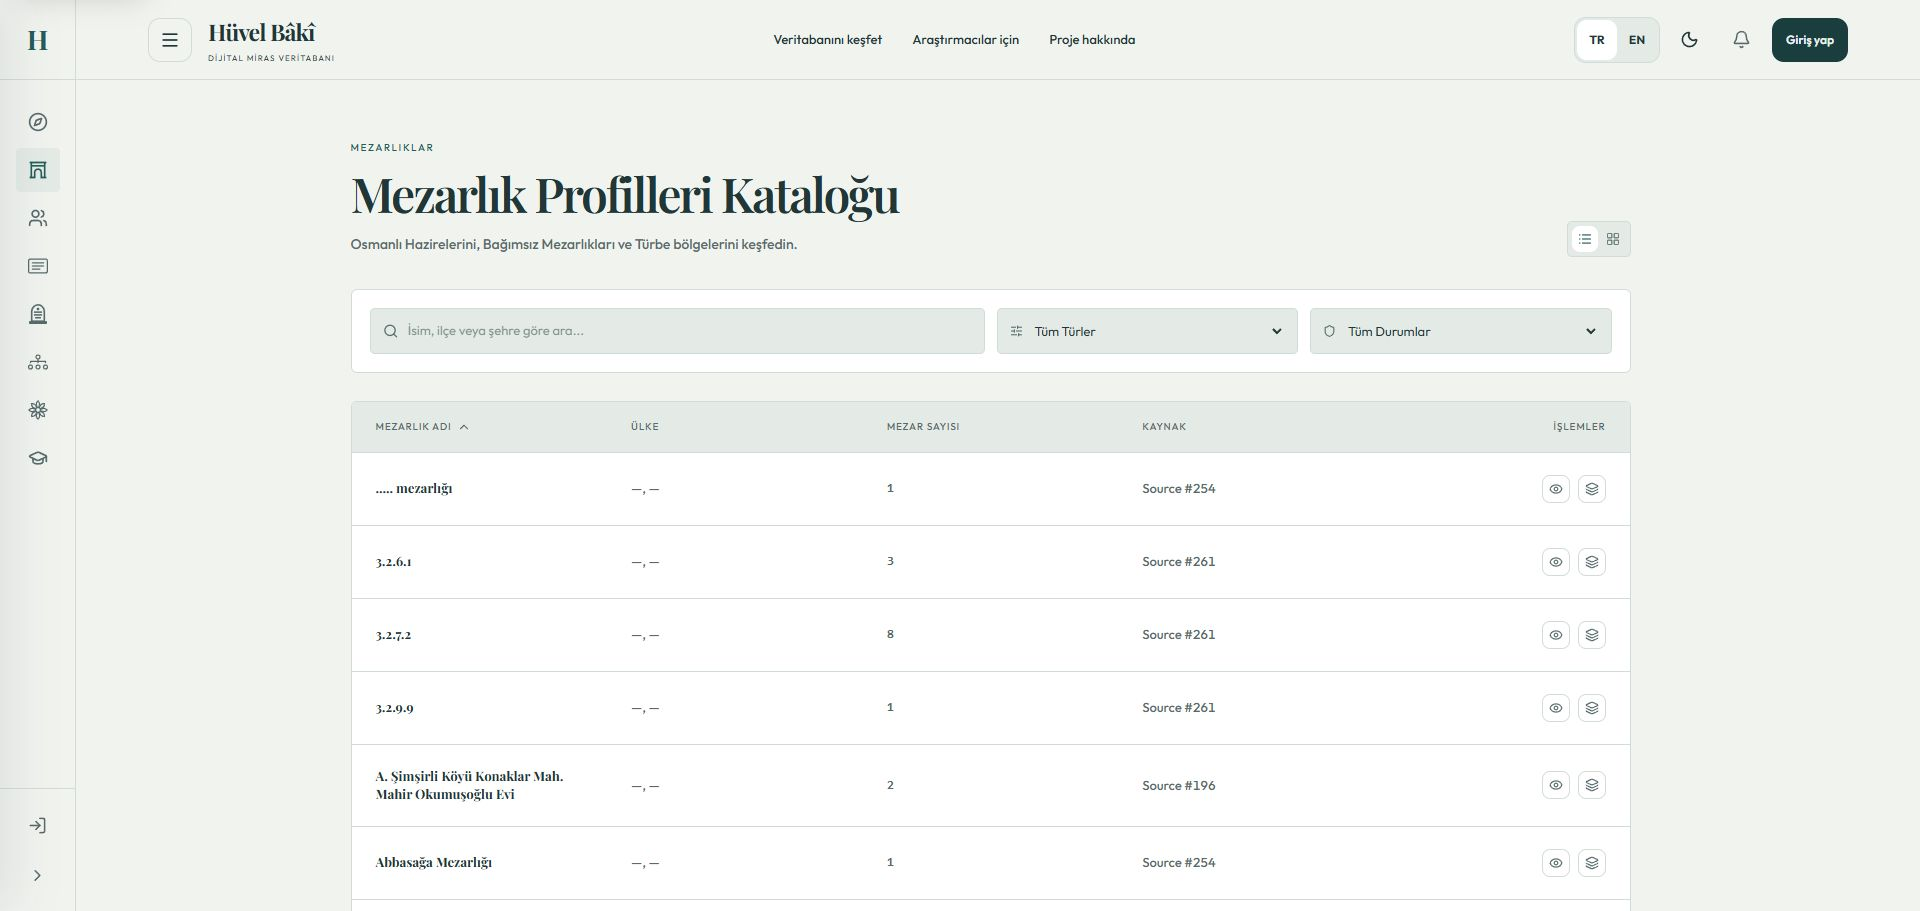This screenshot has height=911, width=1920.
Task: Open Veritabanını keşfet menu
Action: point(828,40)
